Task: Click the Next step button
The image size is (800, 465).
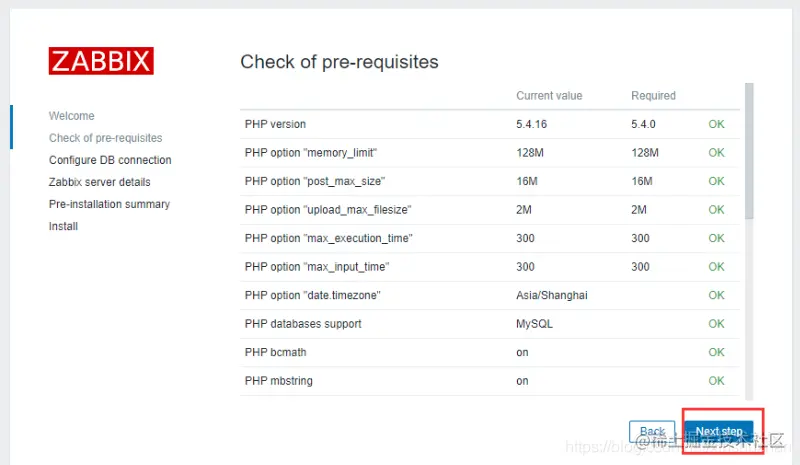Action: pyautogui.click(x=719, y=432)
